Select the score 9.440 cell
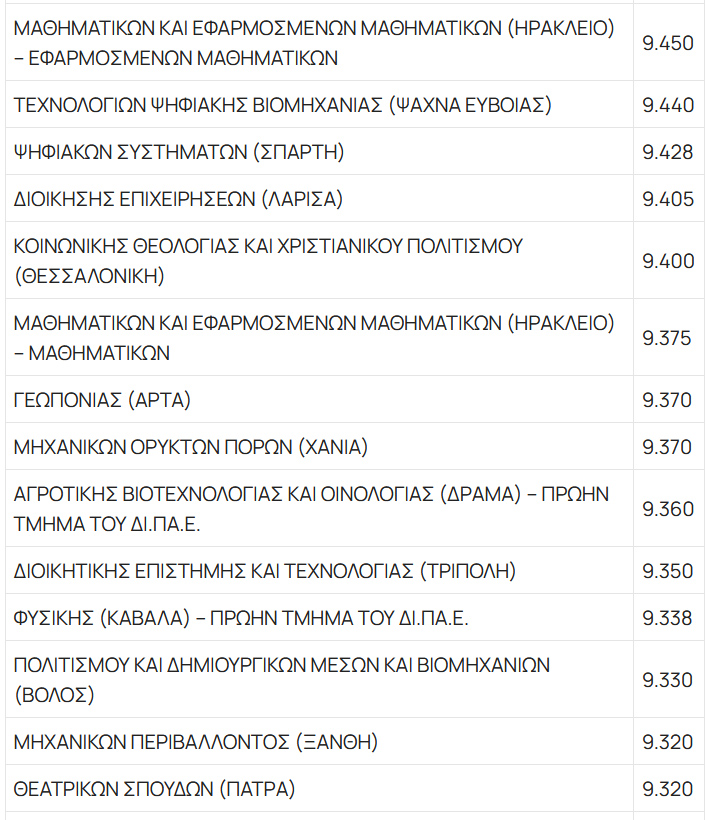 click(668, 105)
